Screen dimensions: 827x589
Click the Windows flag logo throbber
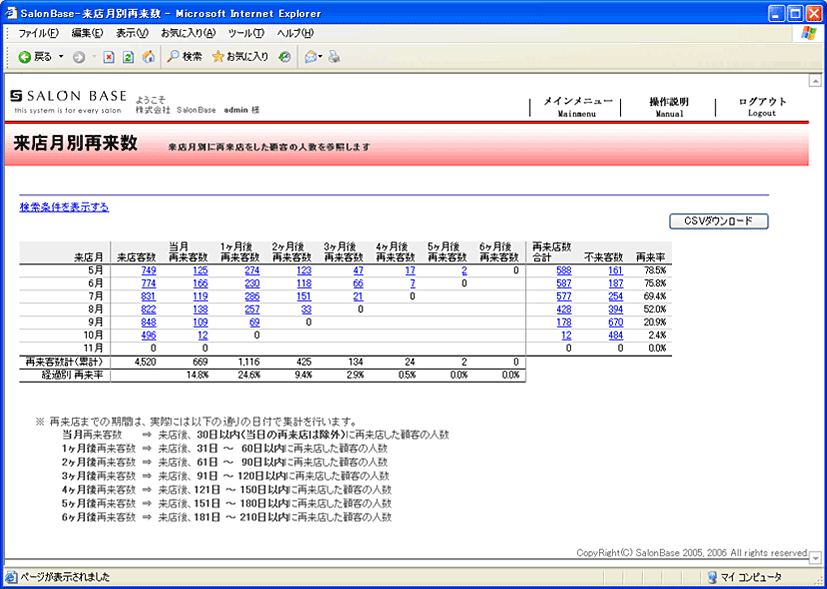point(808,33)
